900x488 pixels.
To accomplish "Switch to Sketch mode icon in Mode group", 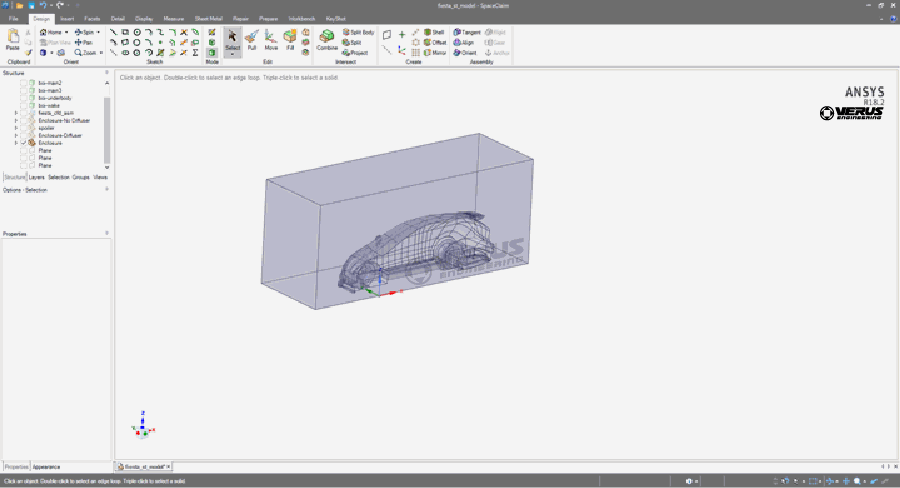I will point(212,32).
